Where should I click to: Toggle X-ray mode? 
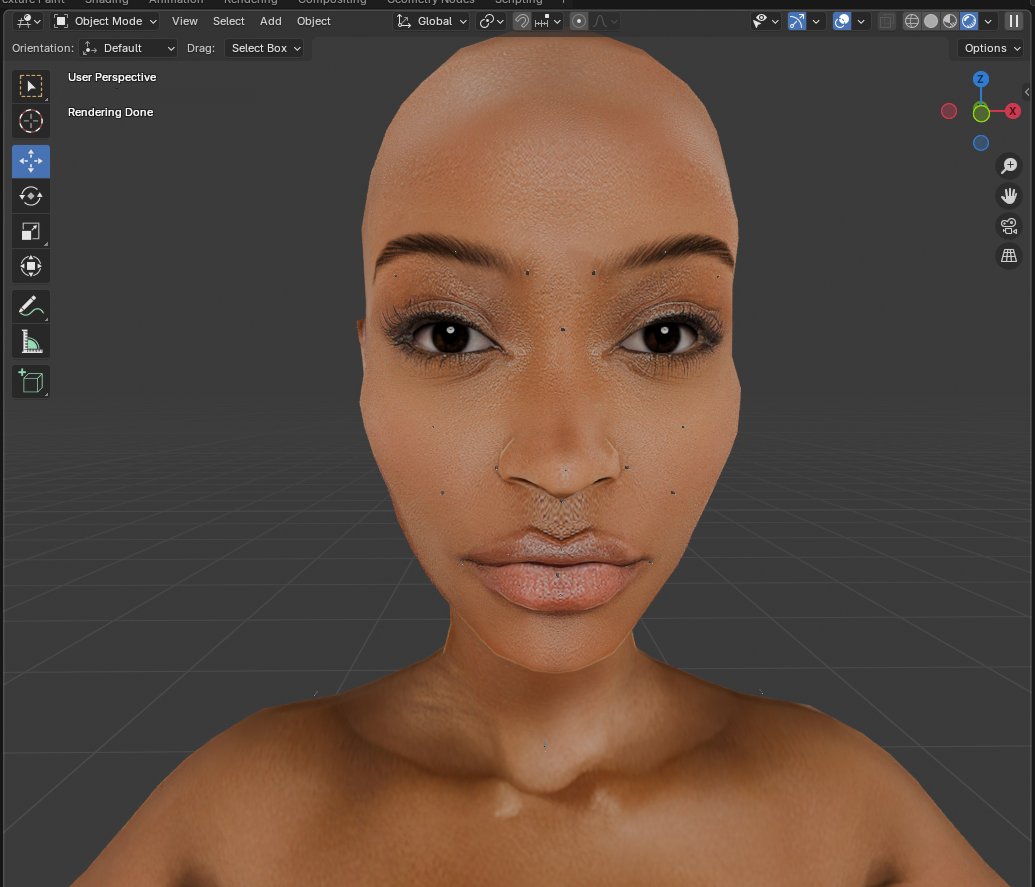[x=886, y=21]
